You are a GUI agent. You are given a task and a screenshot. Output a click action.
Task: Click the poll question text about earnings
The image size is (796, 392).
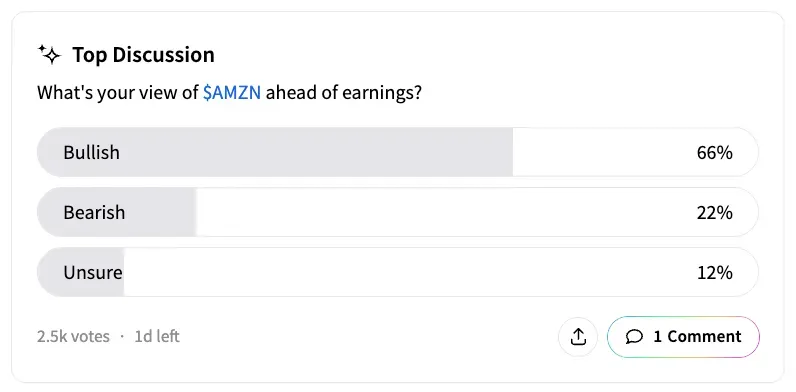tap(229, 93)
